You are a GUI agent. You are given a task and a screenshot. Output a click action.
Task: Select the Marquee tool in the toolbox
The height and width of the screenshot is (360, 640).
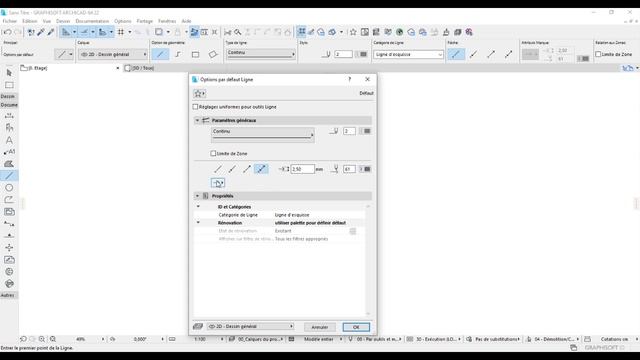[9, 85]
